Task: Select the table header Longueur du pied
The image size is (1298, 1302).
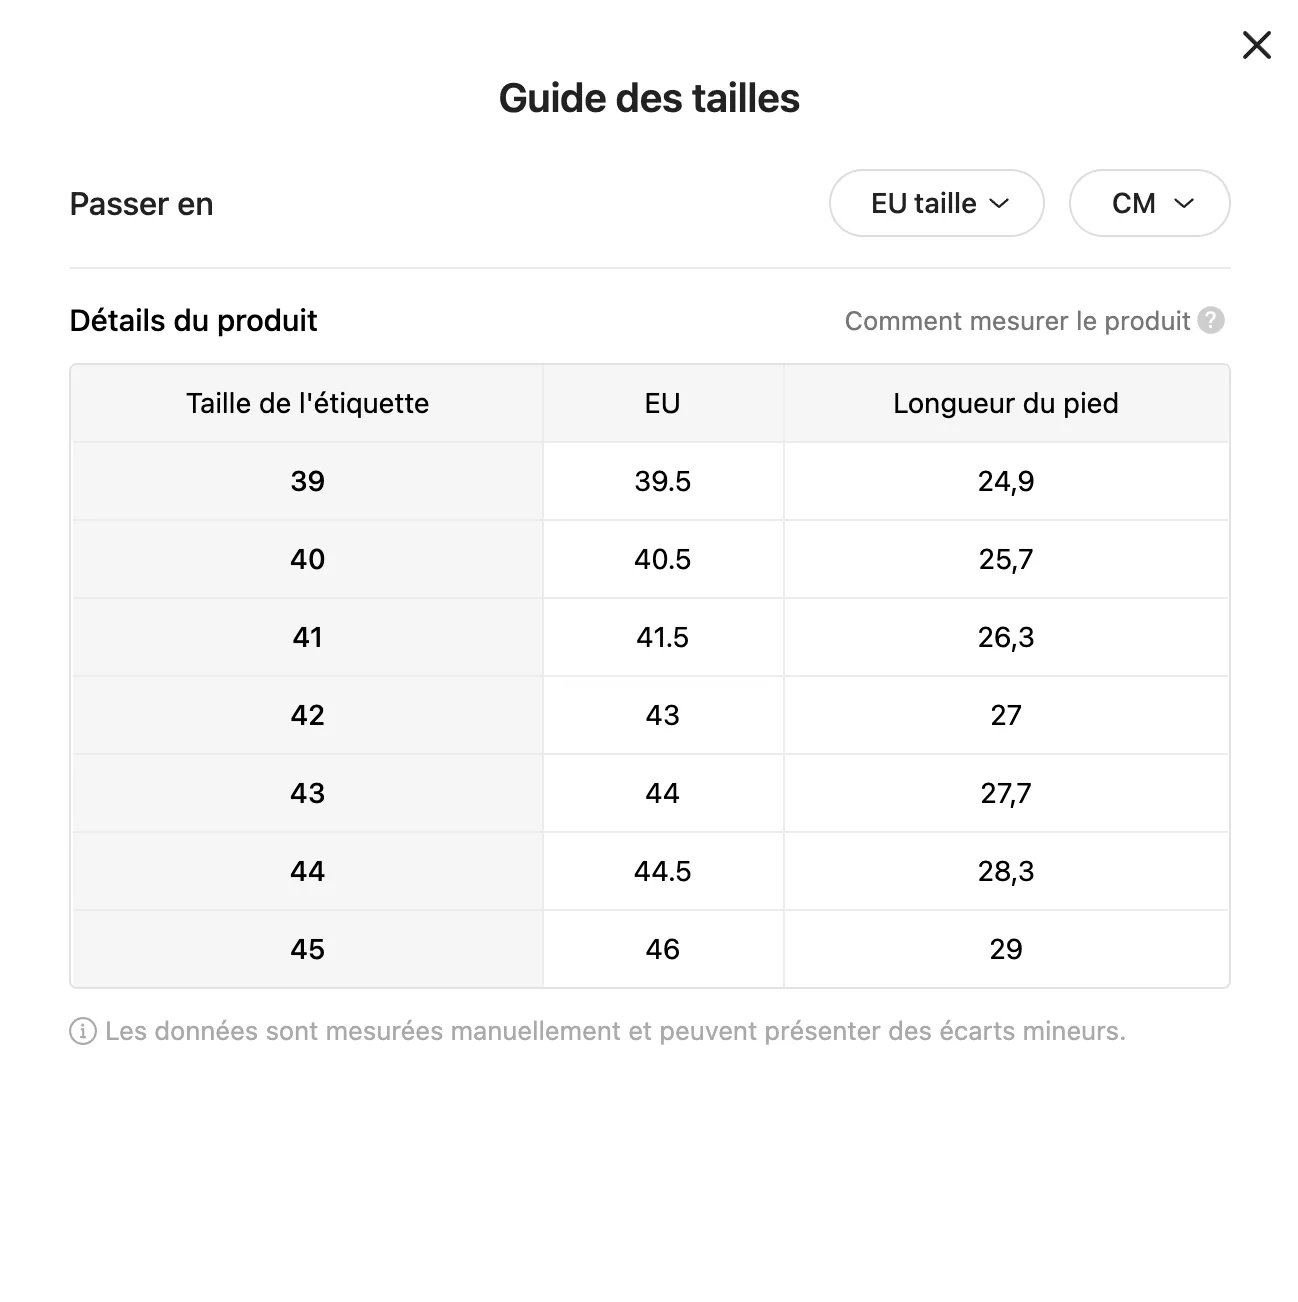Action: tap(1006, 403)
